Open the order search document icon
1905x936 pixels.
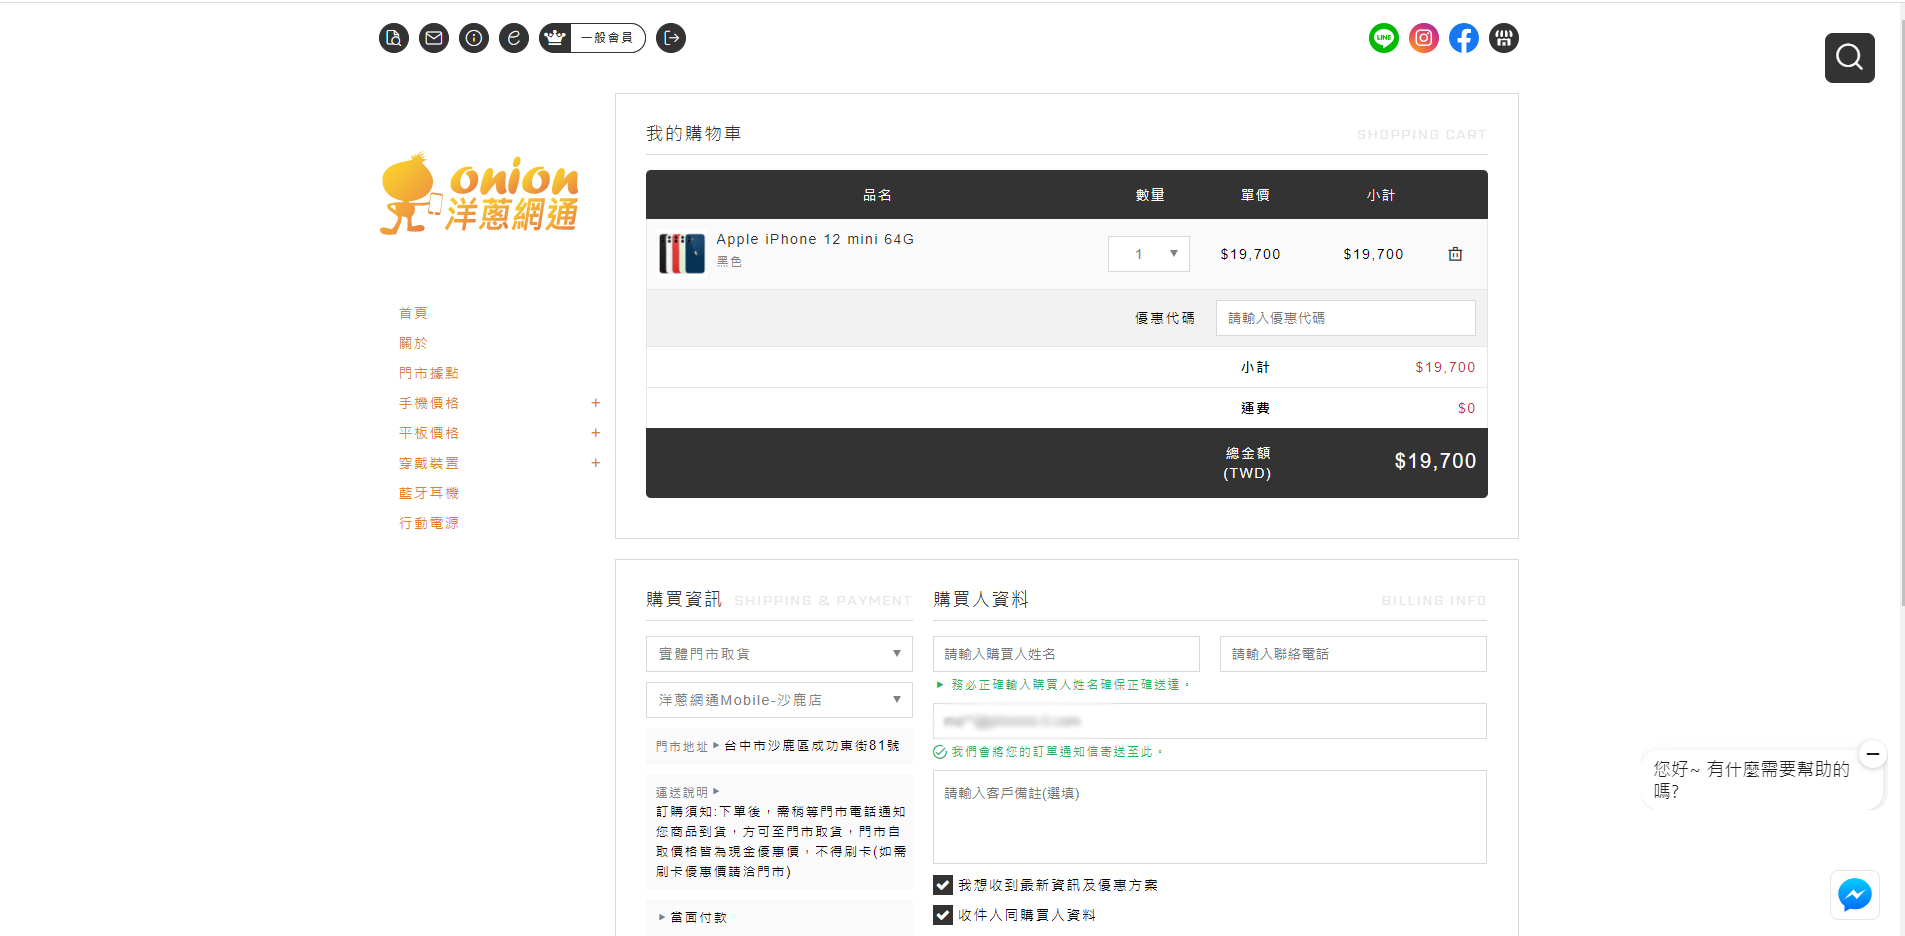(394, 38)
